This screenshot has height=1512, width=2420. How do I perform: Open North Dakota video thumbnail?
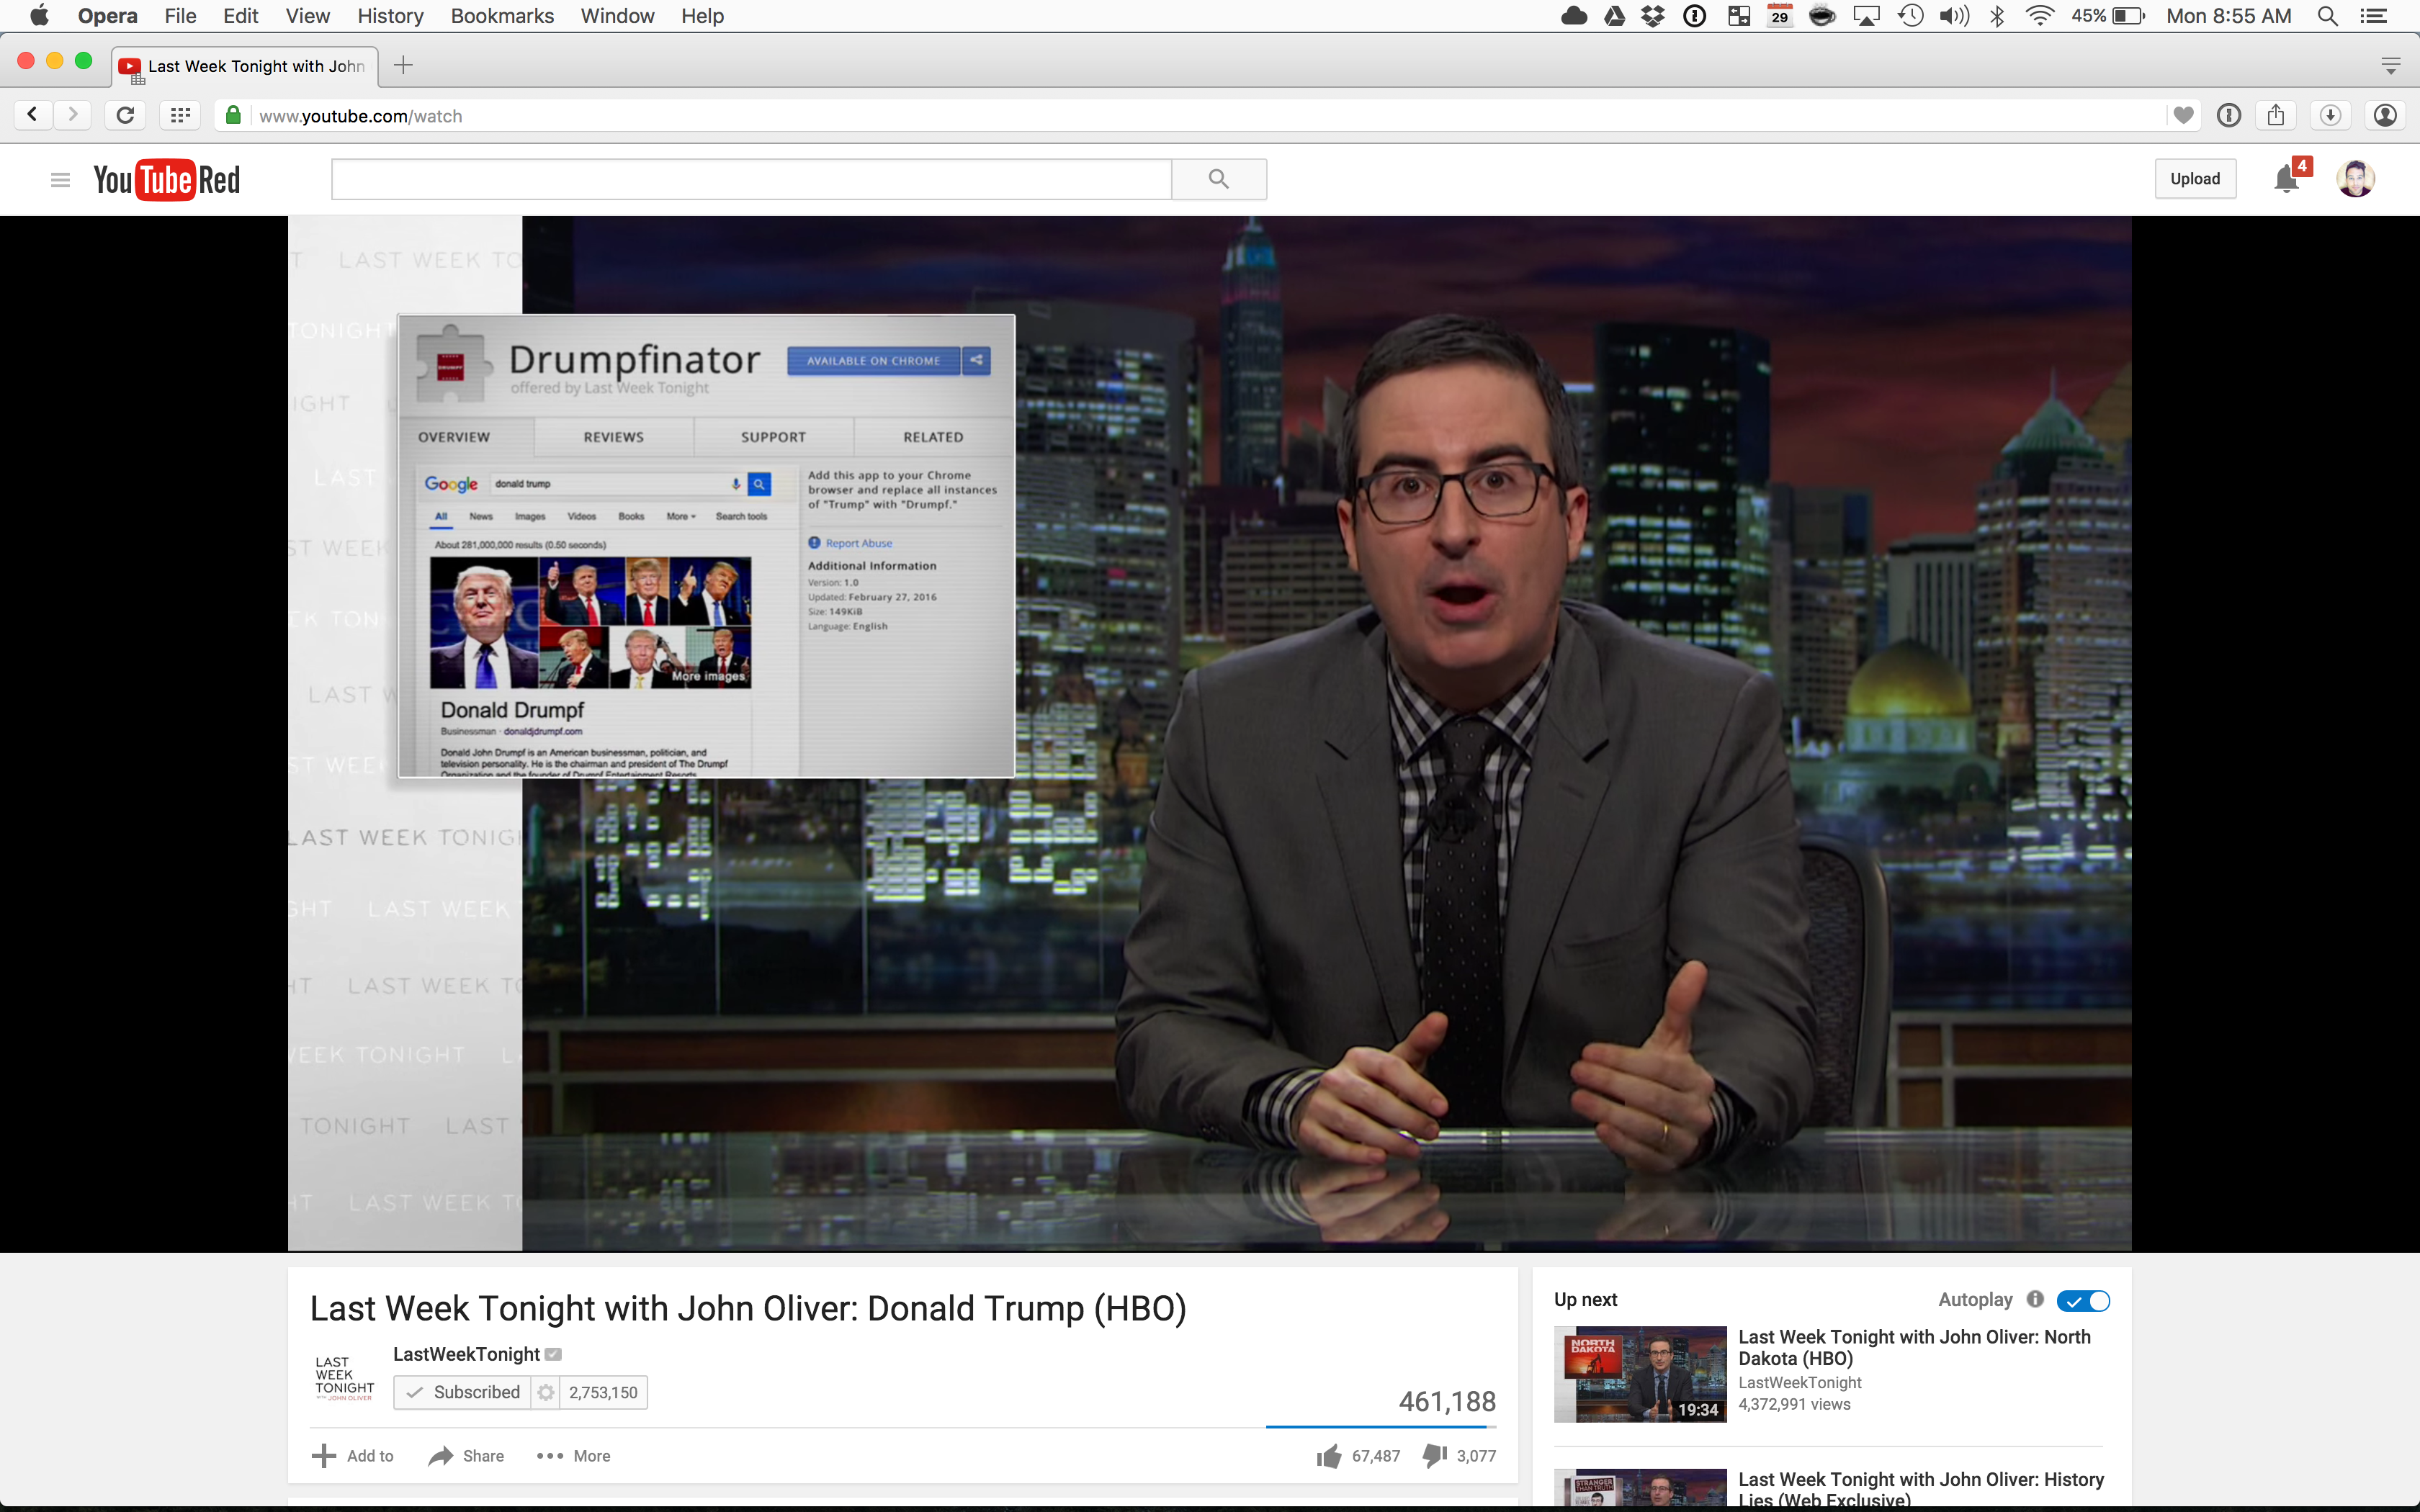(x=1640, y=1374)
